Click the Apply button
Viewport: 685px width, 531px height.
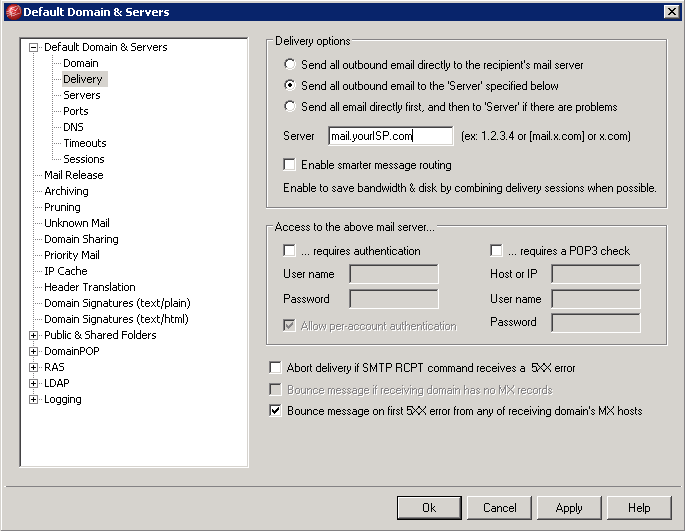[569, 508]
